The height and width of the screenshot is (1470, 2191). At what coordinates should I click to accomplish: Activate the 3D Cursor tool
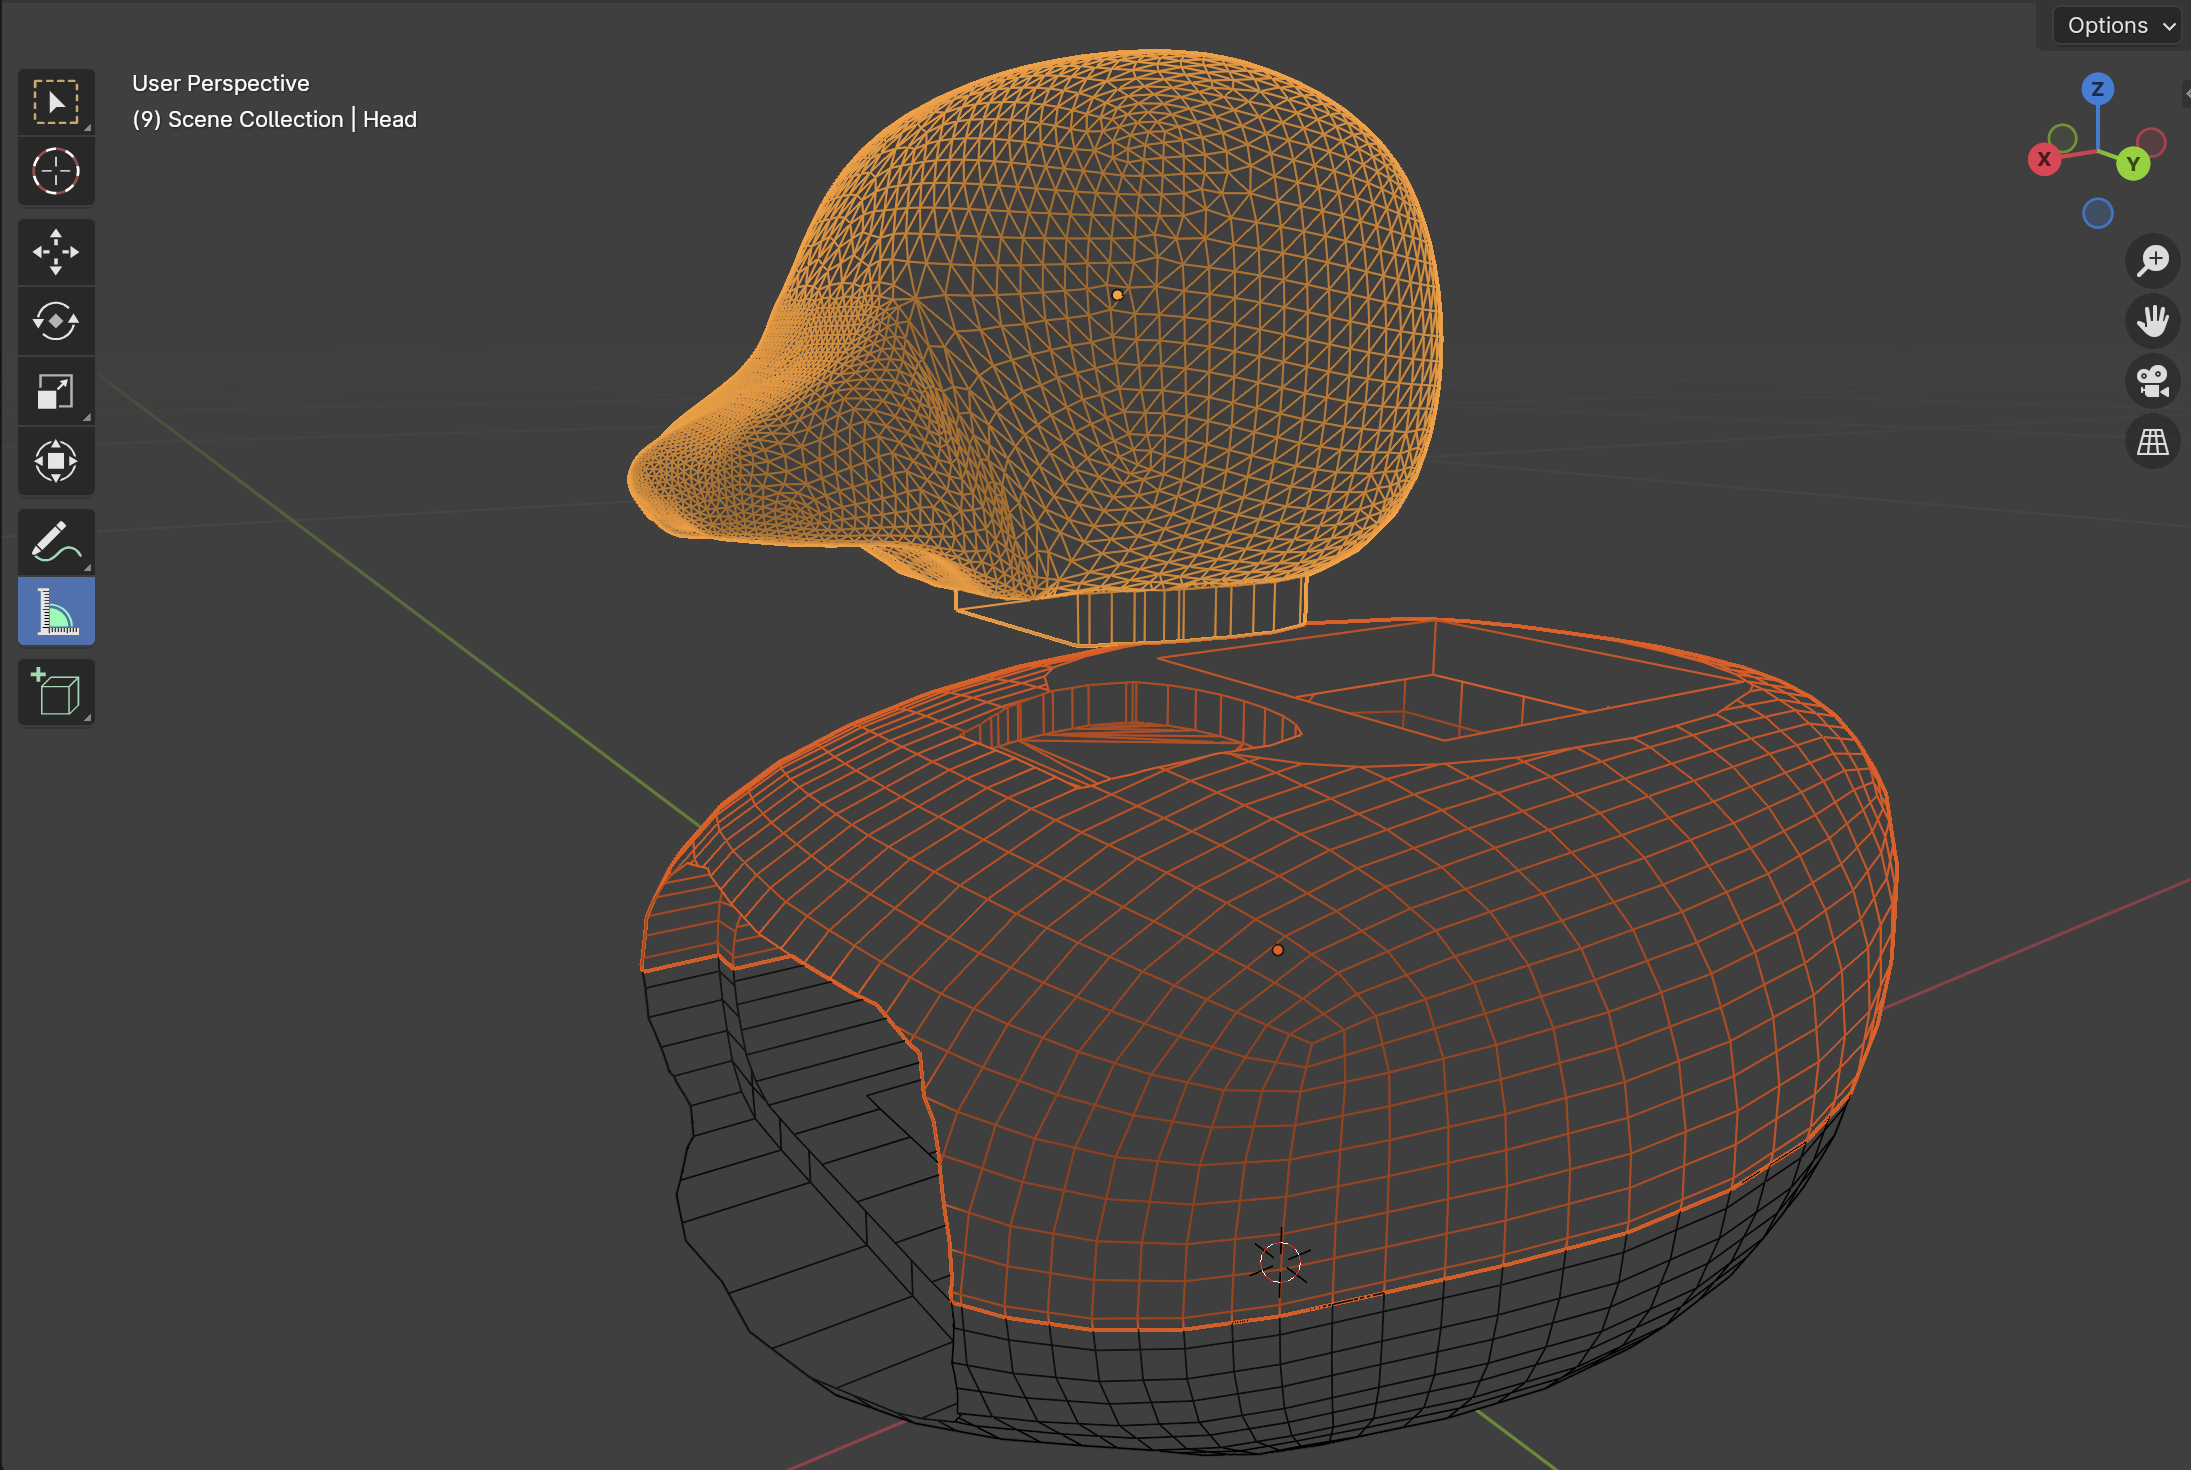coord(56,171)
